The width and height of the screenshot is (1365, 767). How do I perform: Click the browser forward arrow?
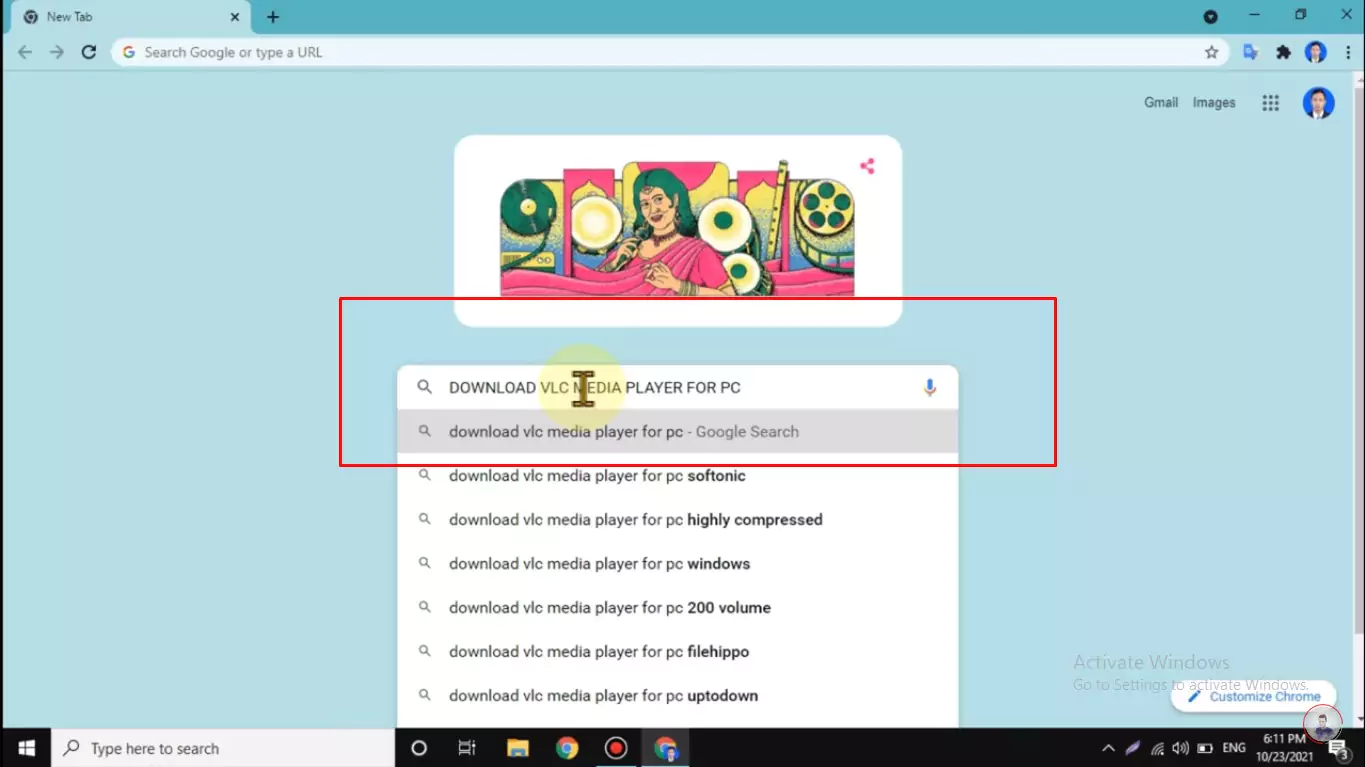(57, 52)
